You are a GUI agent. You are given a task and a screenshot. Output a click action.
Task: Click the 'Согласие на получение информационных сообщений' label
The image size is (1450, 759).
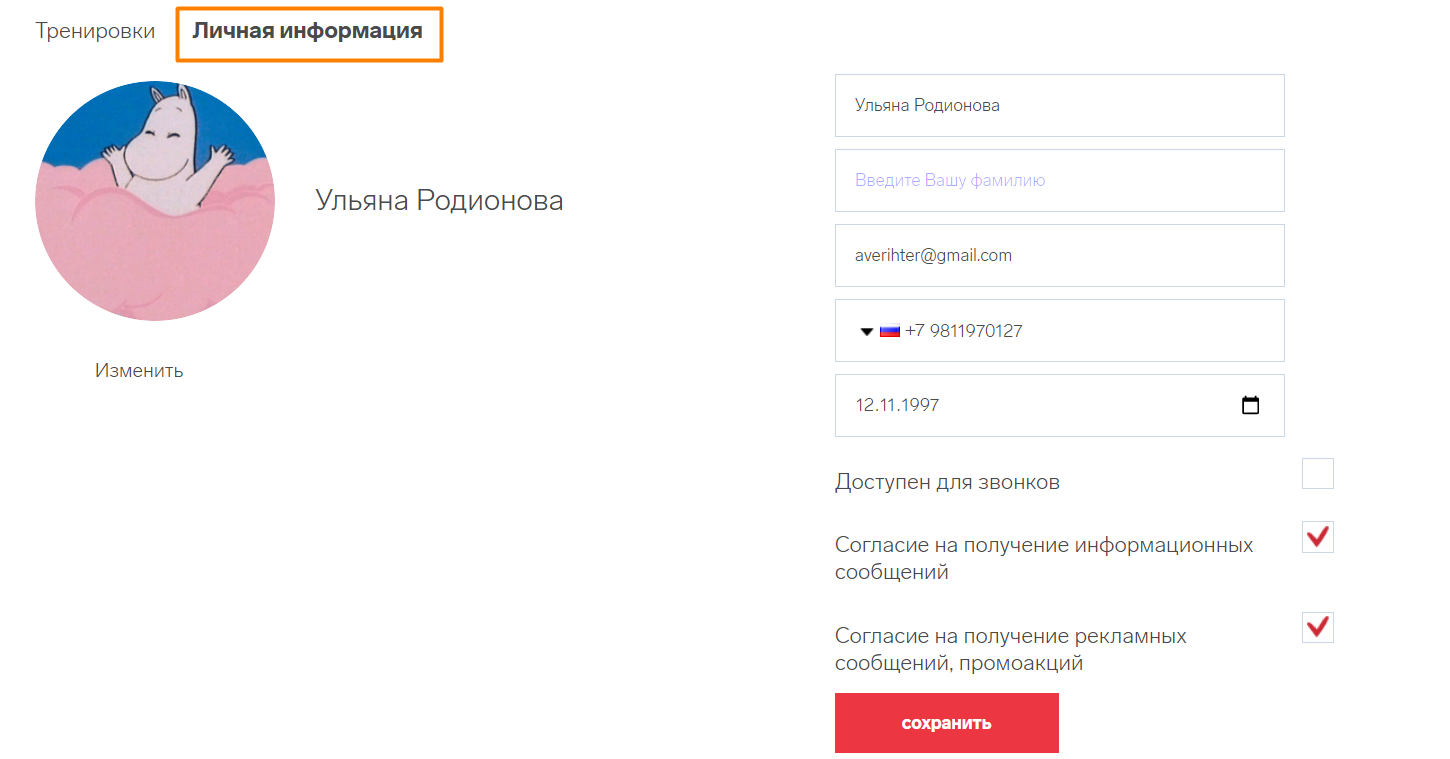[x=1043, y=559]
